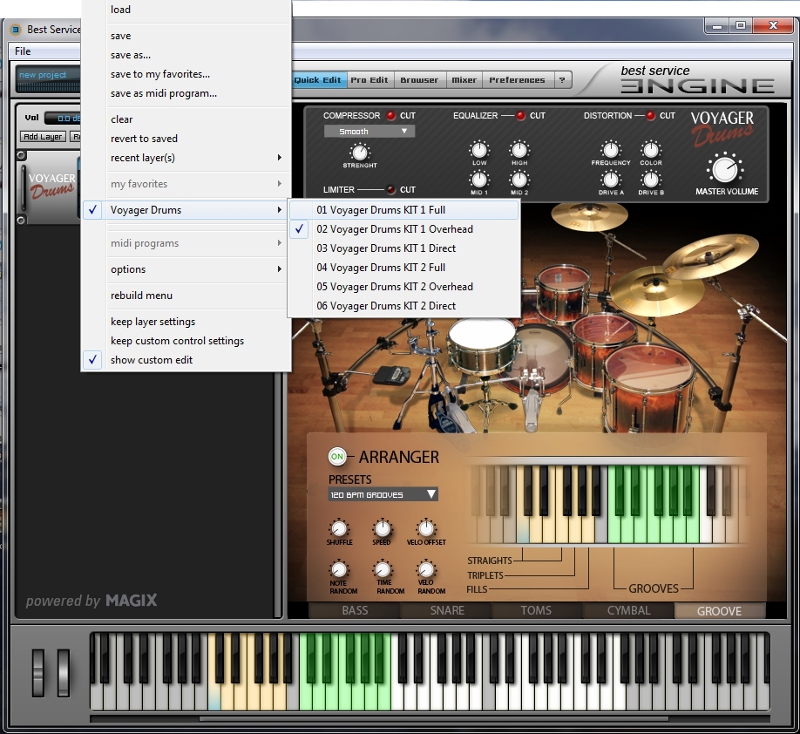Click the Best Service app icon in title bar
This screenshot has width=800, height=734.
[16, 30]
